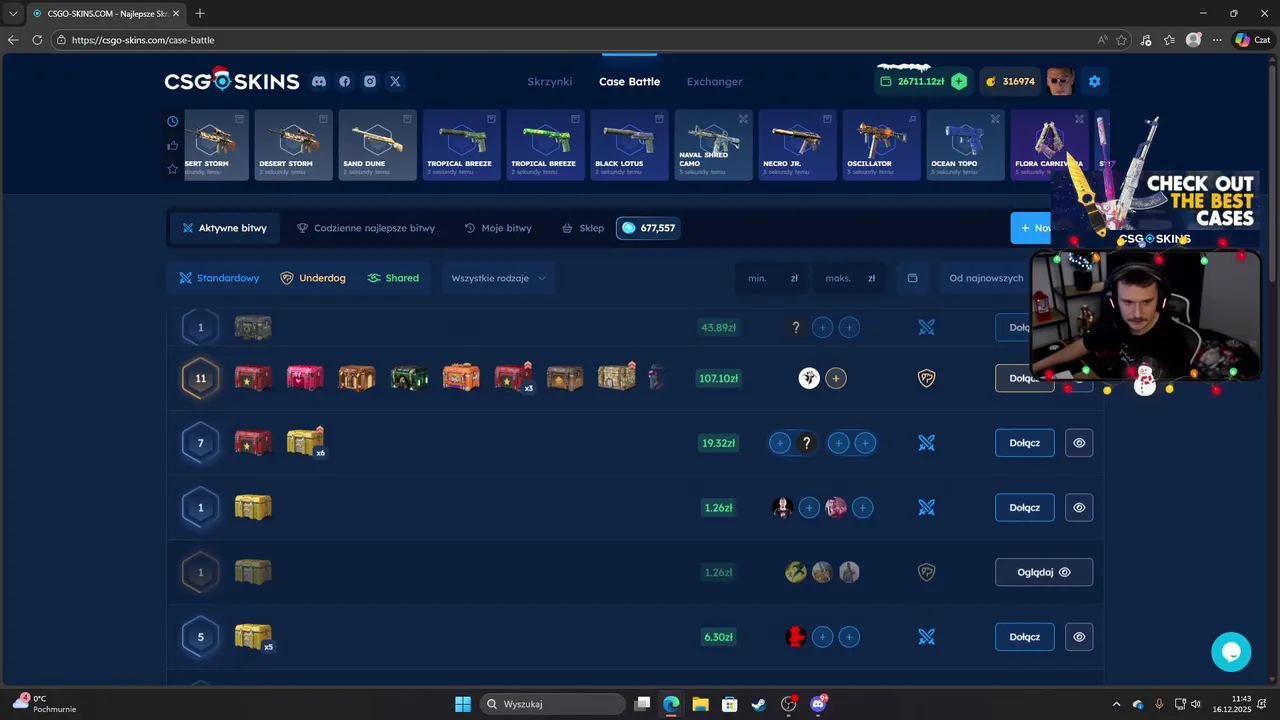Screen dimensions: 1280x720
Task: Click the CSGO-SKINS logo
Action: (x=232, y=80)
